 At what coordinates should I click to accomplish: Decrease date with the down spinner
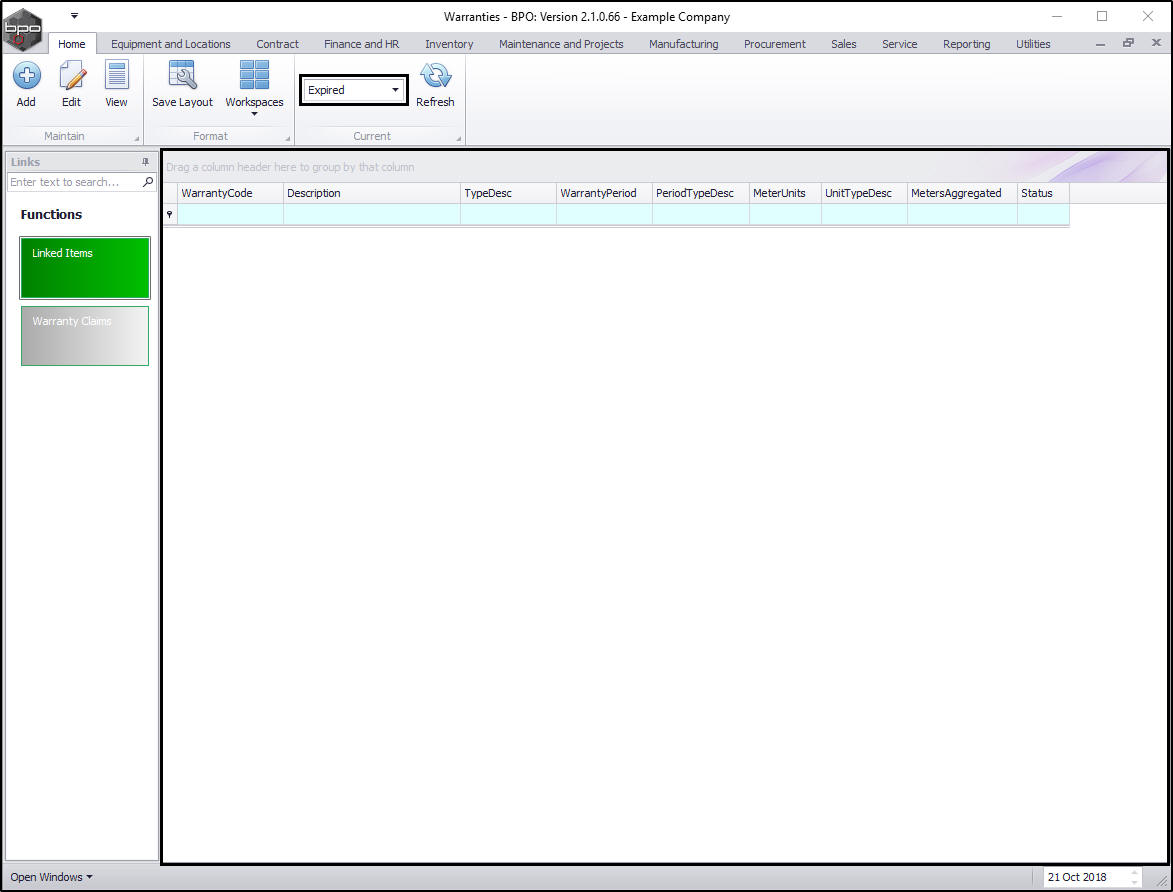[1135, 882]
